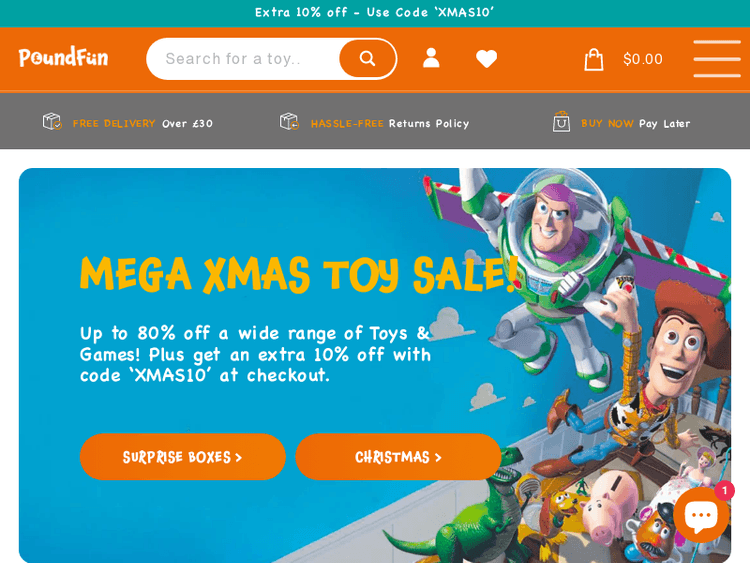Focus the 'Search for a toy' field

coord(243,59)
